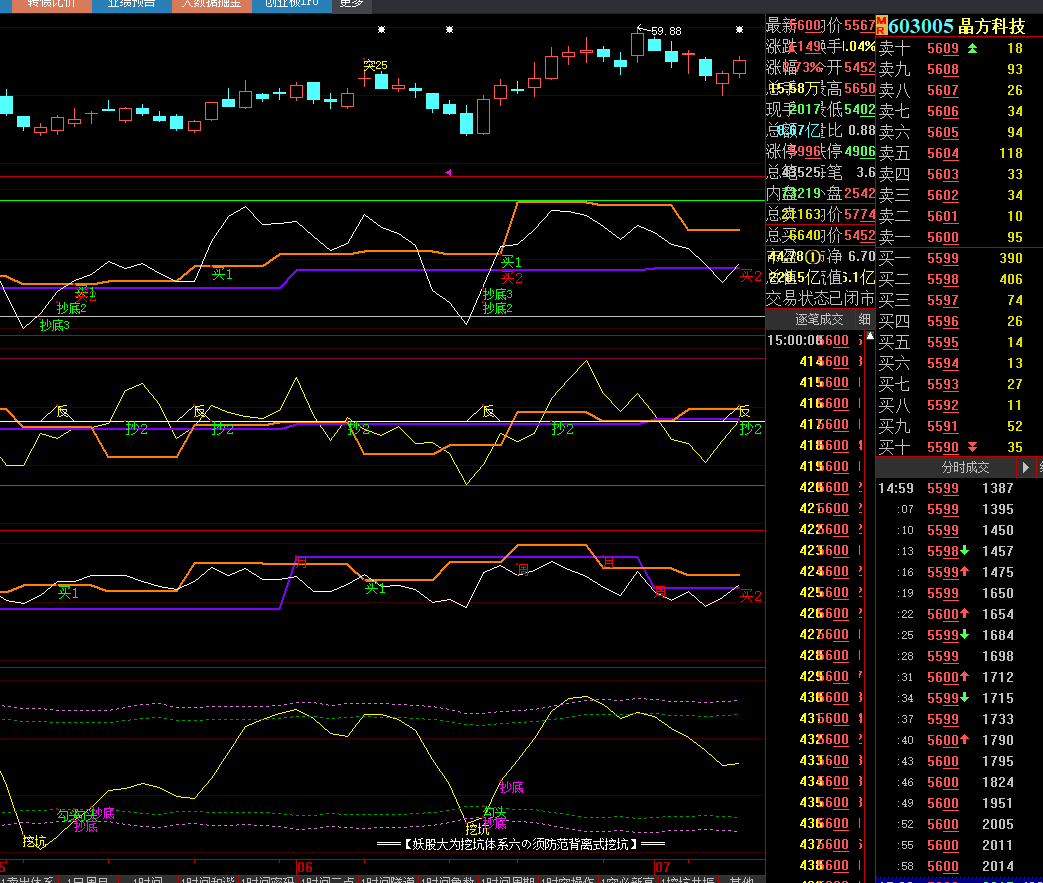Screen dimensions: 1043x883
Task: Click the green down arrow on the :25 trade row
Action: pyautogui.click(x=965, y=635)
